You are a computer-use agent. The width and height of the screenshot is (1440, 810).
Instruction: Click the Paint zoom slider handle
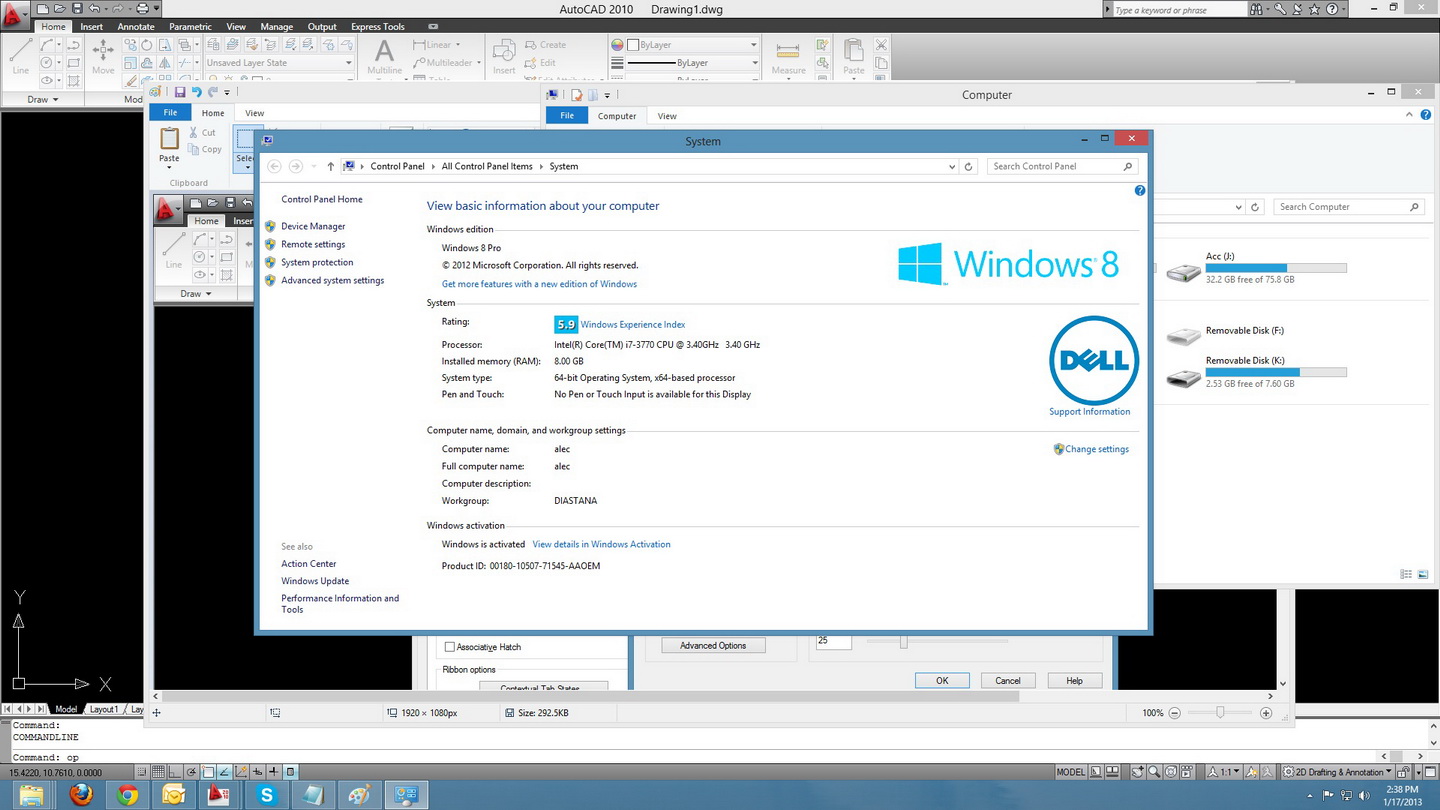click(x=1220, y=713)
